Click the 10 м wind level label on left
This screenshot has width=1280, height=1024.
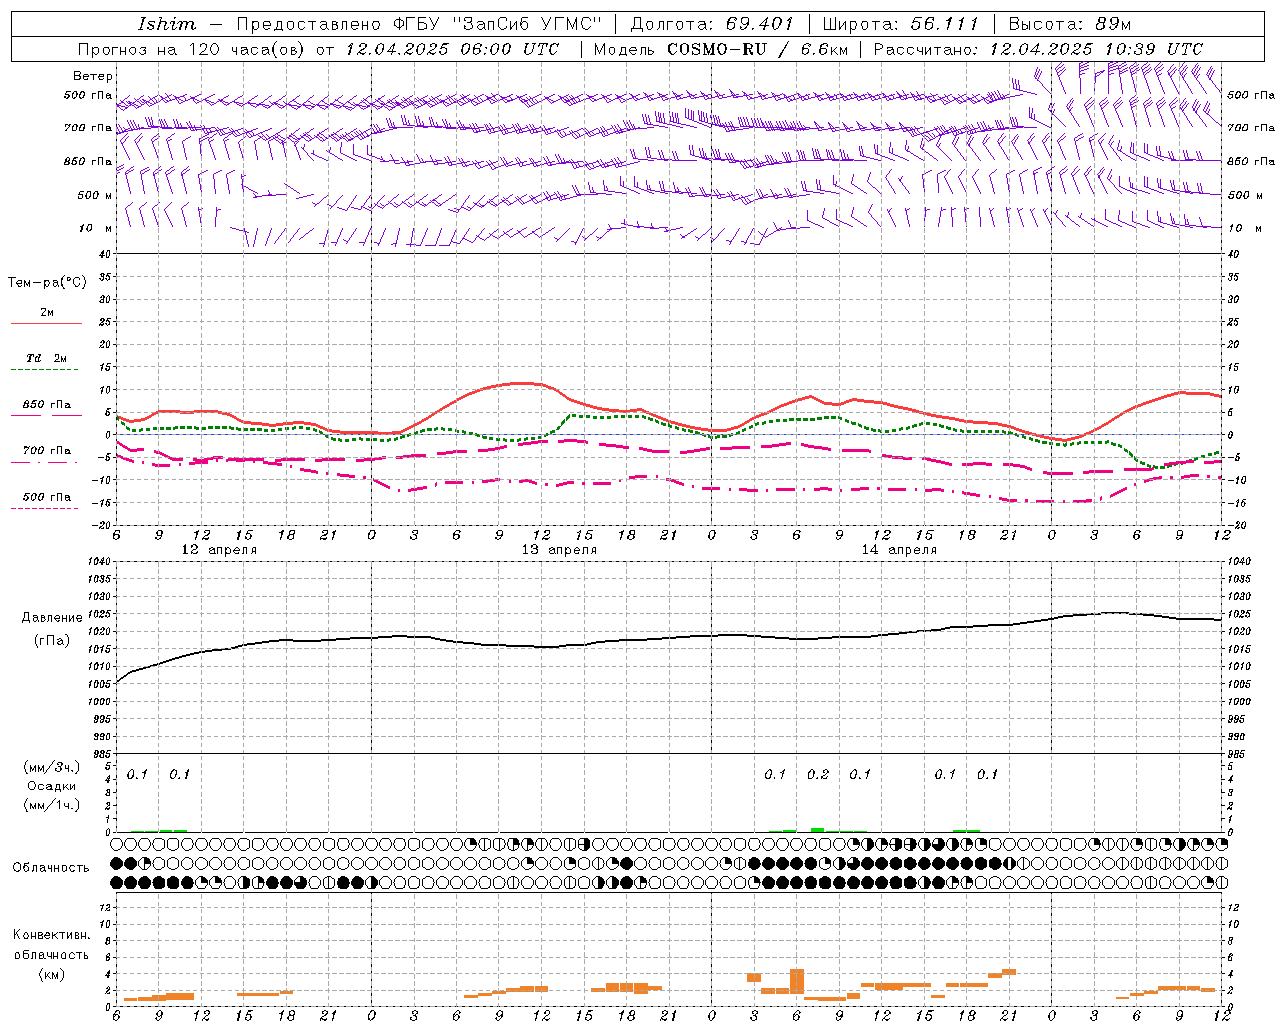(96, 228)
